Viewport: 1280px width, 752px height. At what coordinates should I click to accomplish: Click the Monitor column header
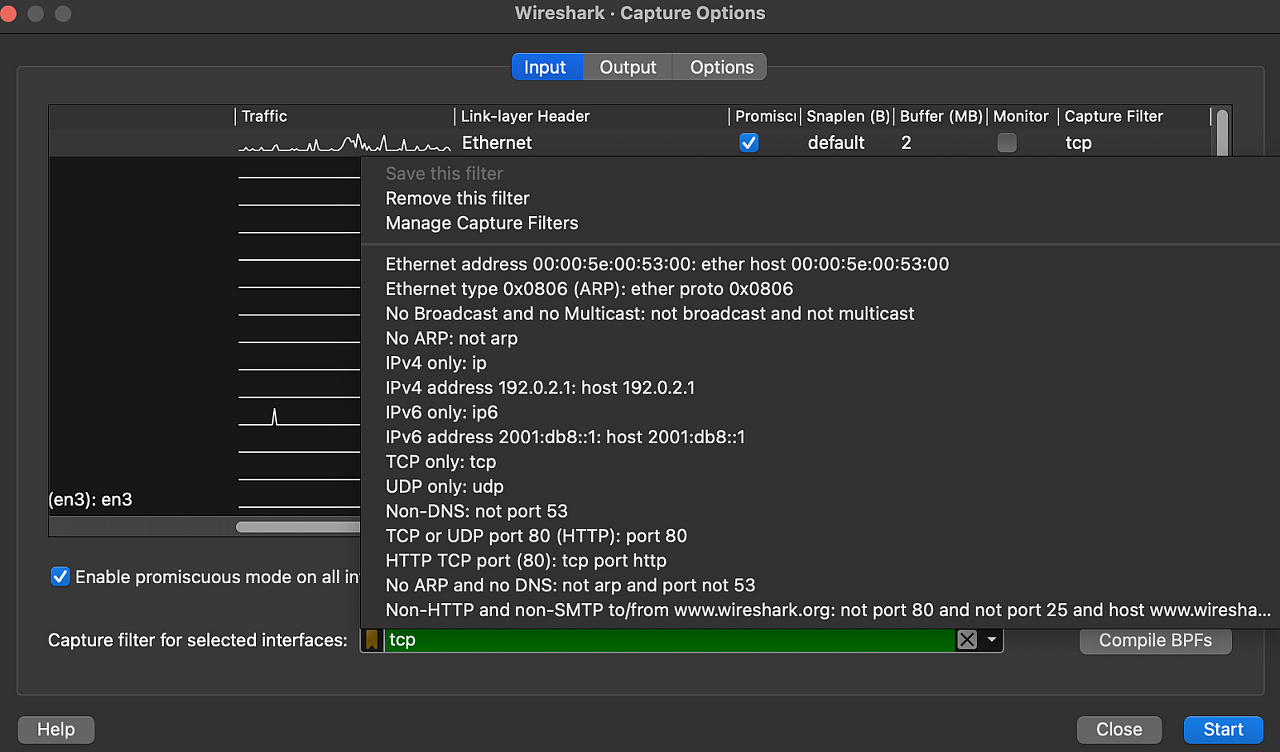pos(1021,116)
